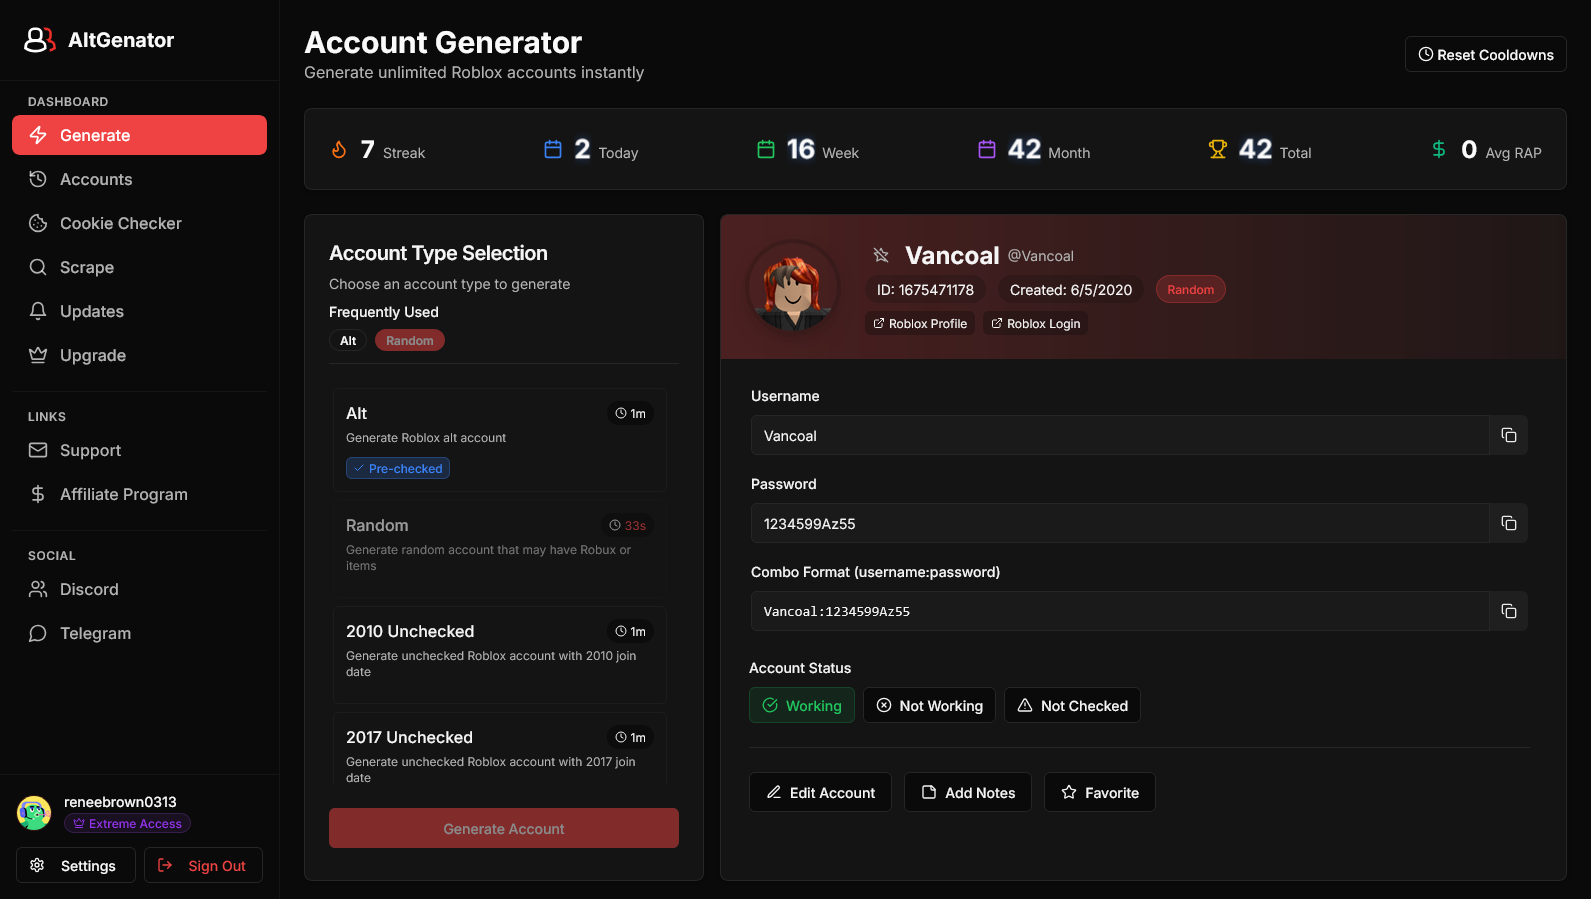This screenshot has height=899, width=1591.
Task: Click the ID: 1675471178 badge
Action: tap(925, 289)
